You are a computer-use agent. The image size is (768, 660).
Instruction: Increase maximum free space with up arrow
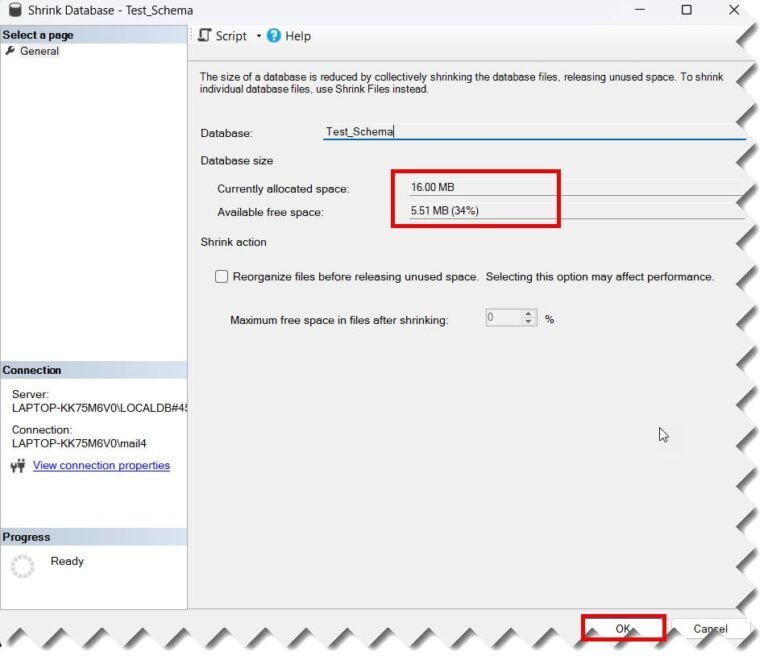[x=528, y=313]
